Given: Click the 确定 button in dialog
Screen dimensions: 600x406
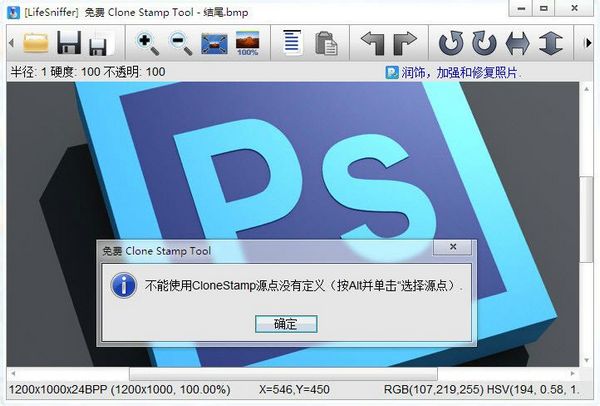Looking at the screenshot, I should [x=286, y=324].
